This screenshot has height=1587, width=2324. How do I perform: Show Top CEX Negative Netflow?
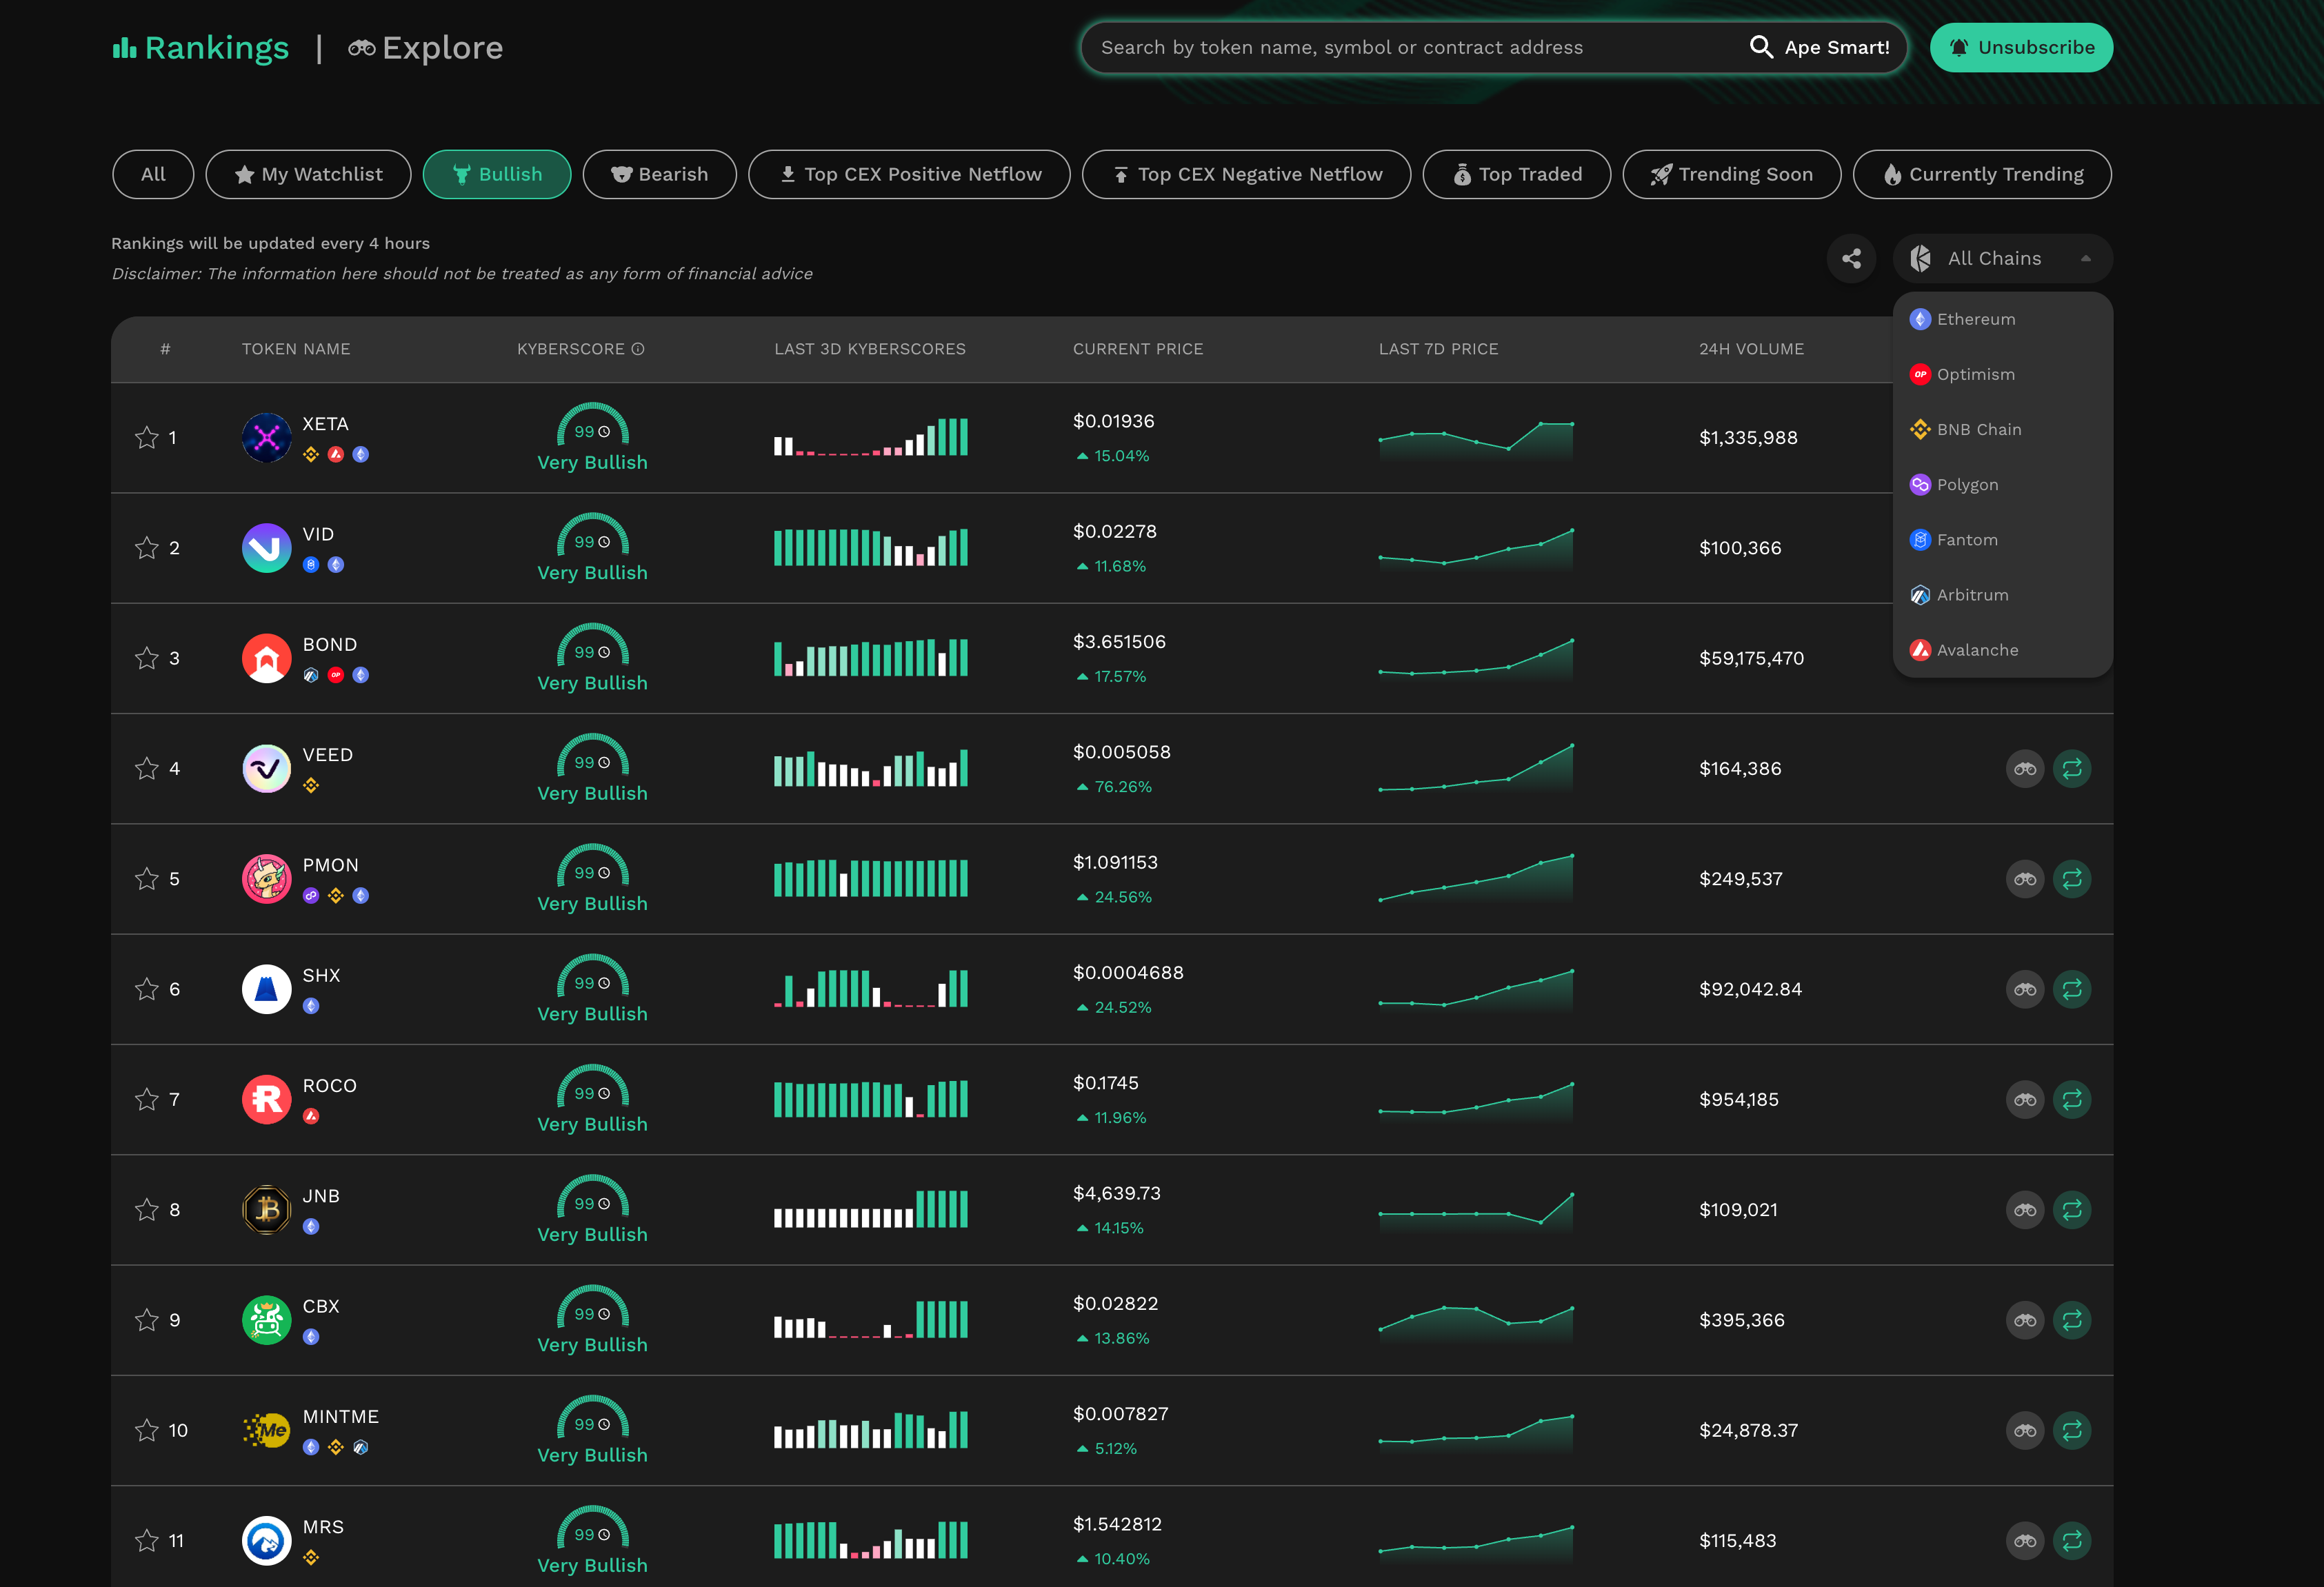pos(1246,174)
